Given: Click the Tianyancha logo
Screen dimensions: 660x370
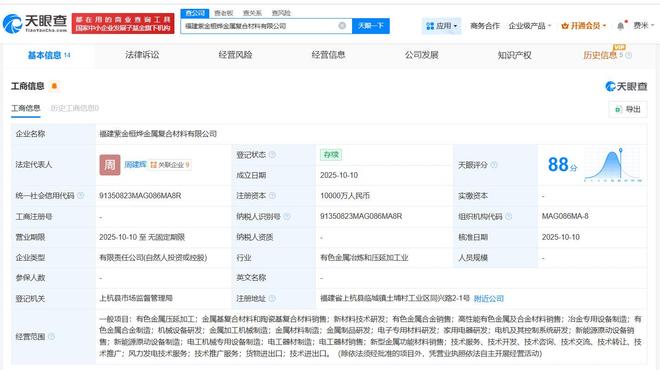Looking at the screenshot, I should [x=35, y=24].
